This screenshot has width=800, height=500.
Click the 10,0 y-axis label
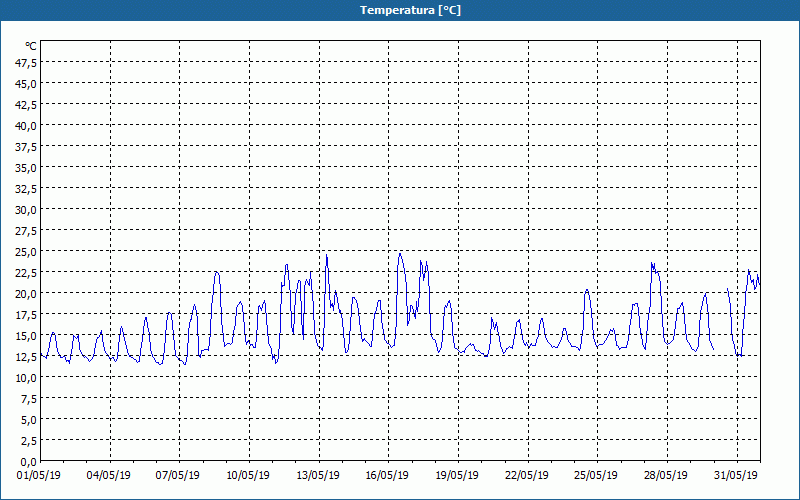tap(27, 378)
